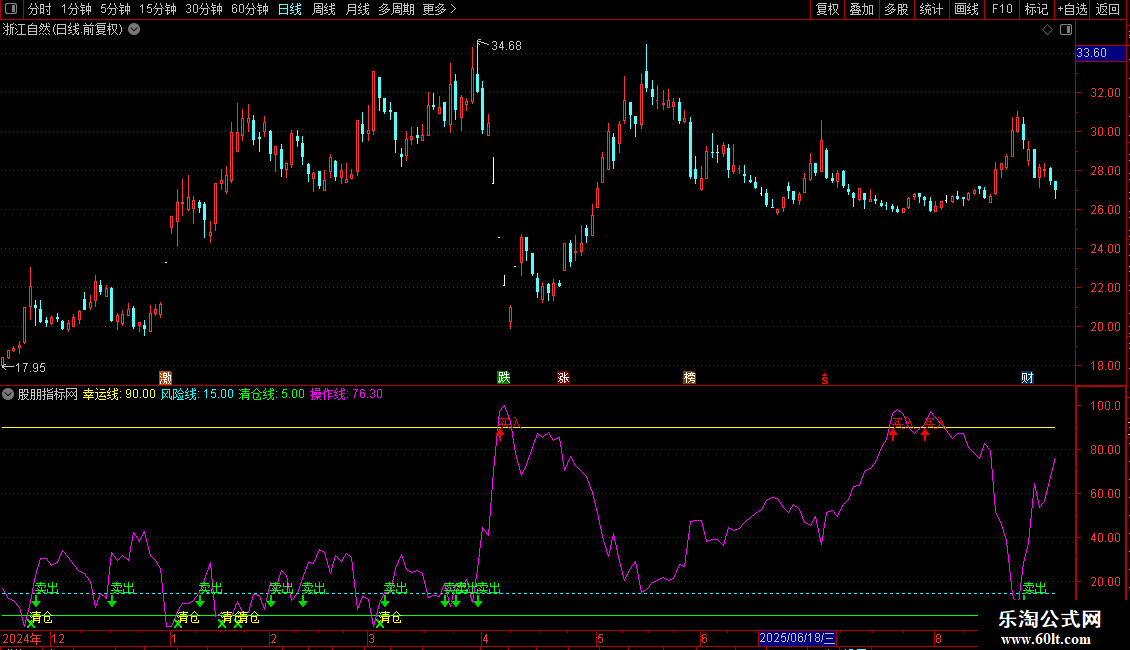Click the 激 event marker icon

(x=166, y=378)
